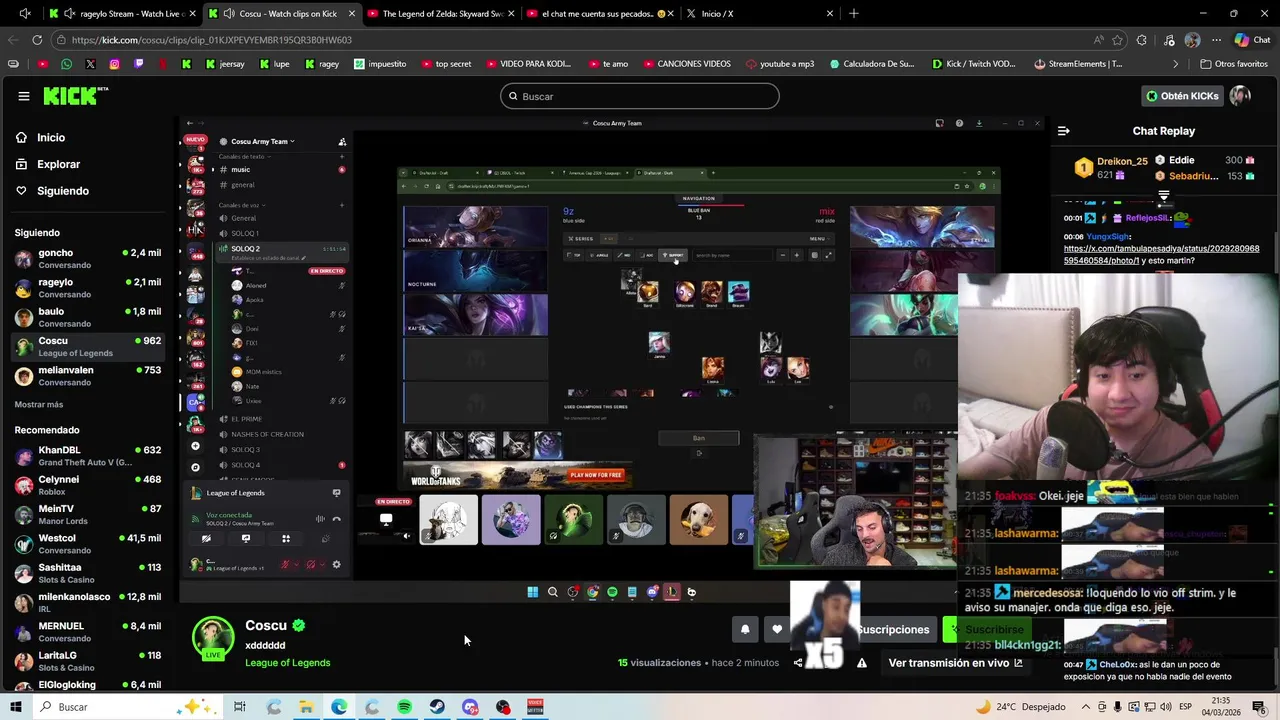The image size is (1280, 720).
Task: Open the Inicio sidebar item
Action: [x=51, y=138]
